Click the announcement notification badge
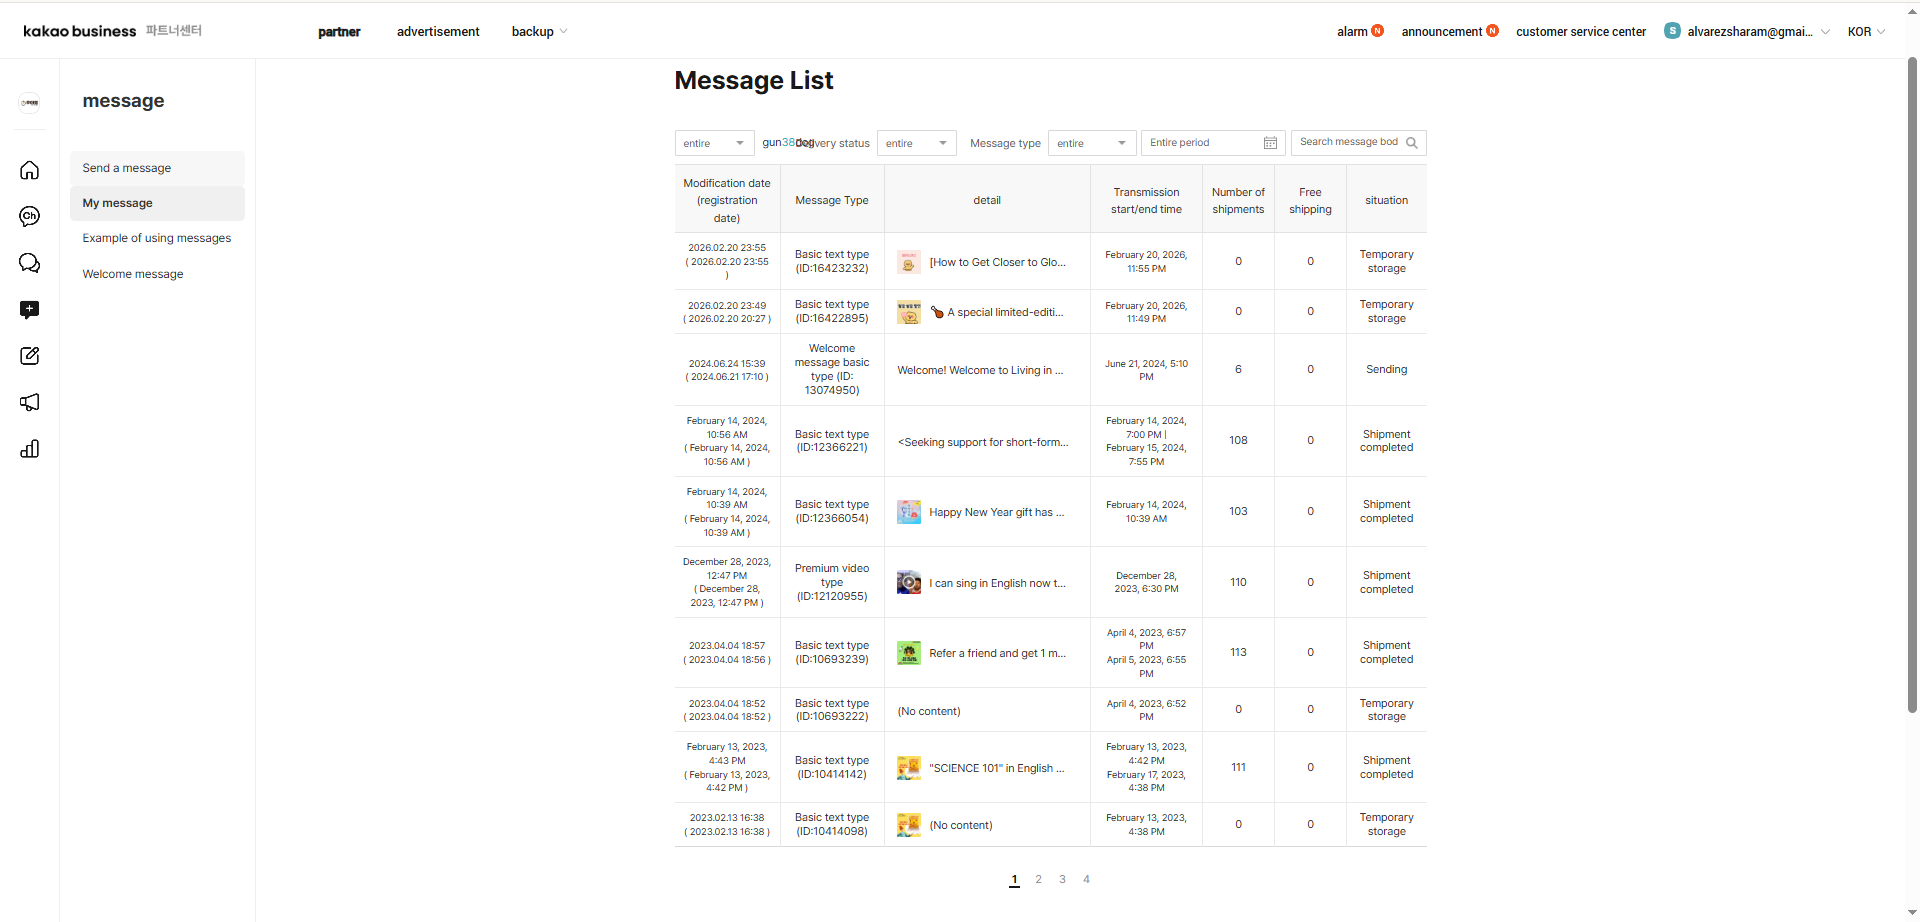The image size is (1920, 922). click(1493, 31)
